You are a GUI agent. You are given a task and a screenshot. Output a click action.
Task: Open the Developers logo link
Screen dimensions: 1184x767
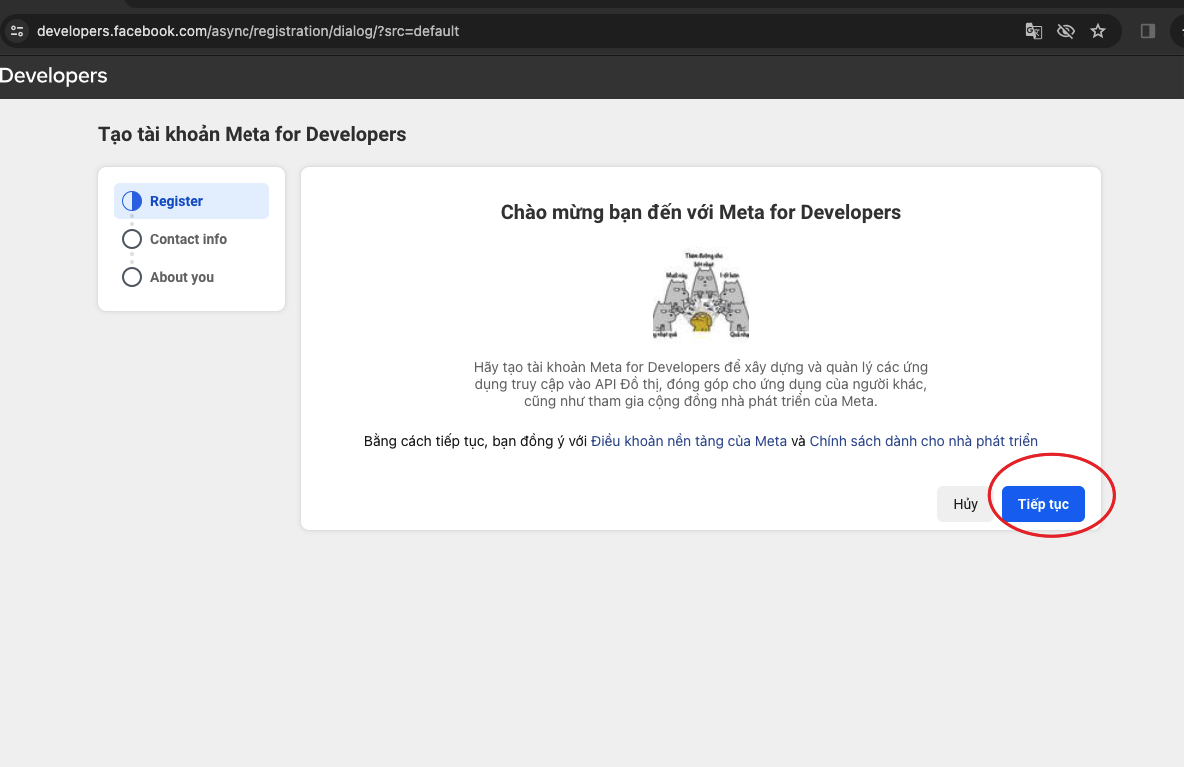(53, 75)
